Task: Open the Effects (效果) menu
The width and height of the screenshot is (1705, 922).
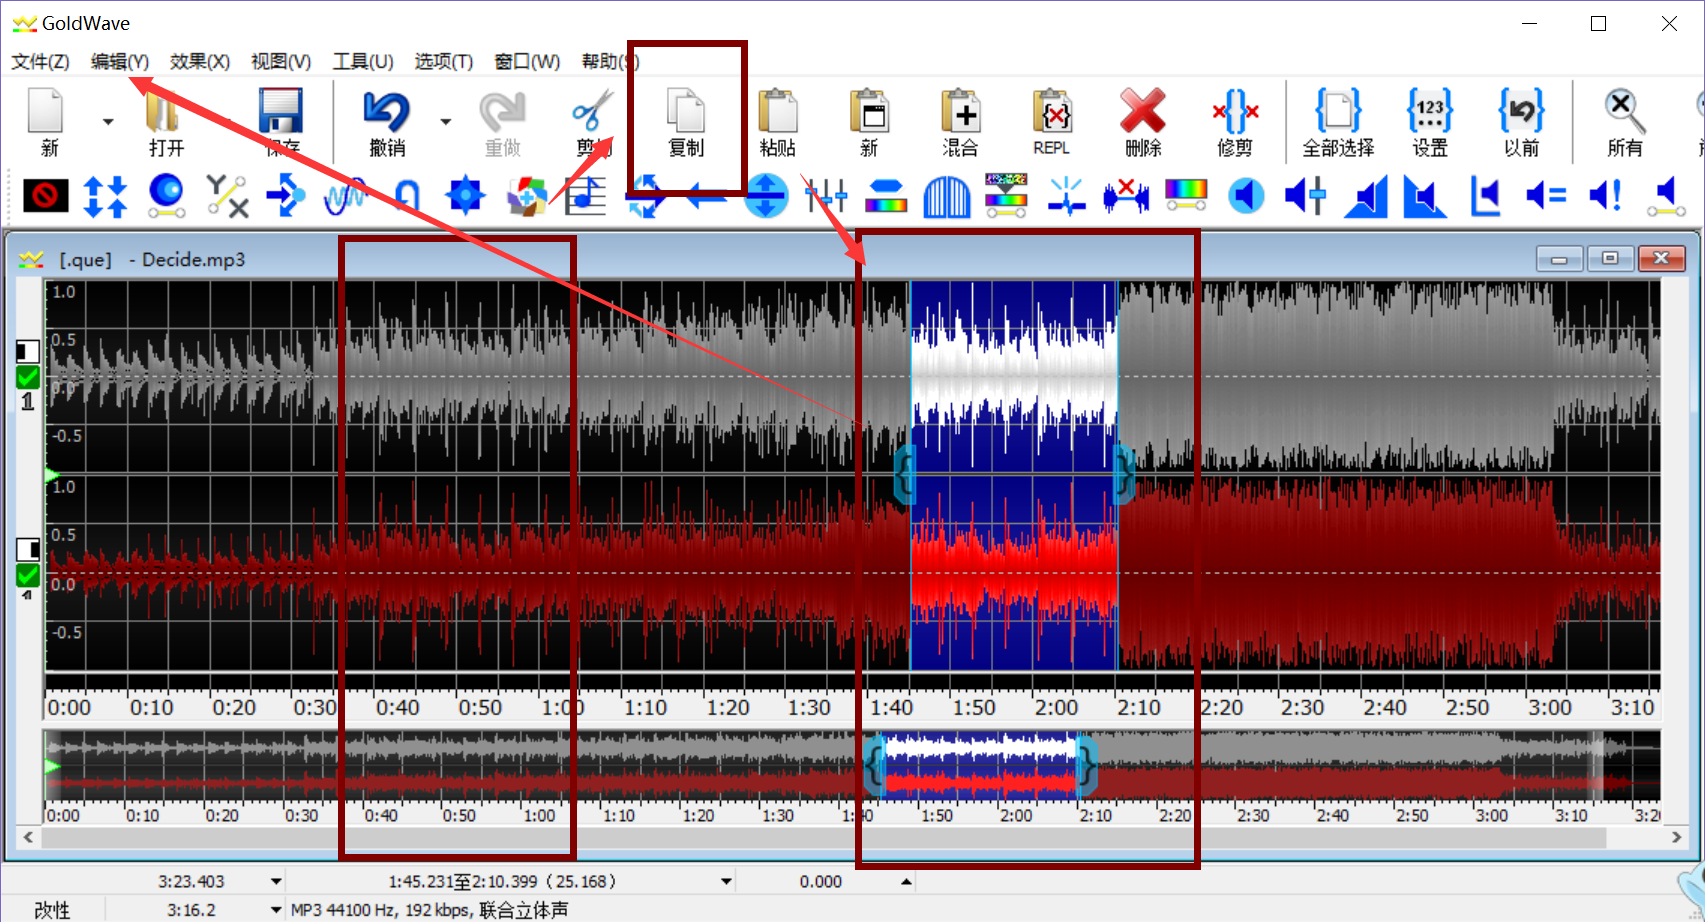Action: 199,62
